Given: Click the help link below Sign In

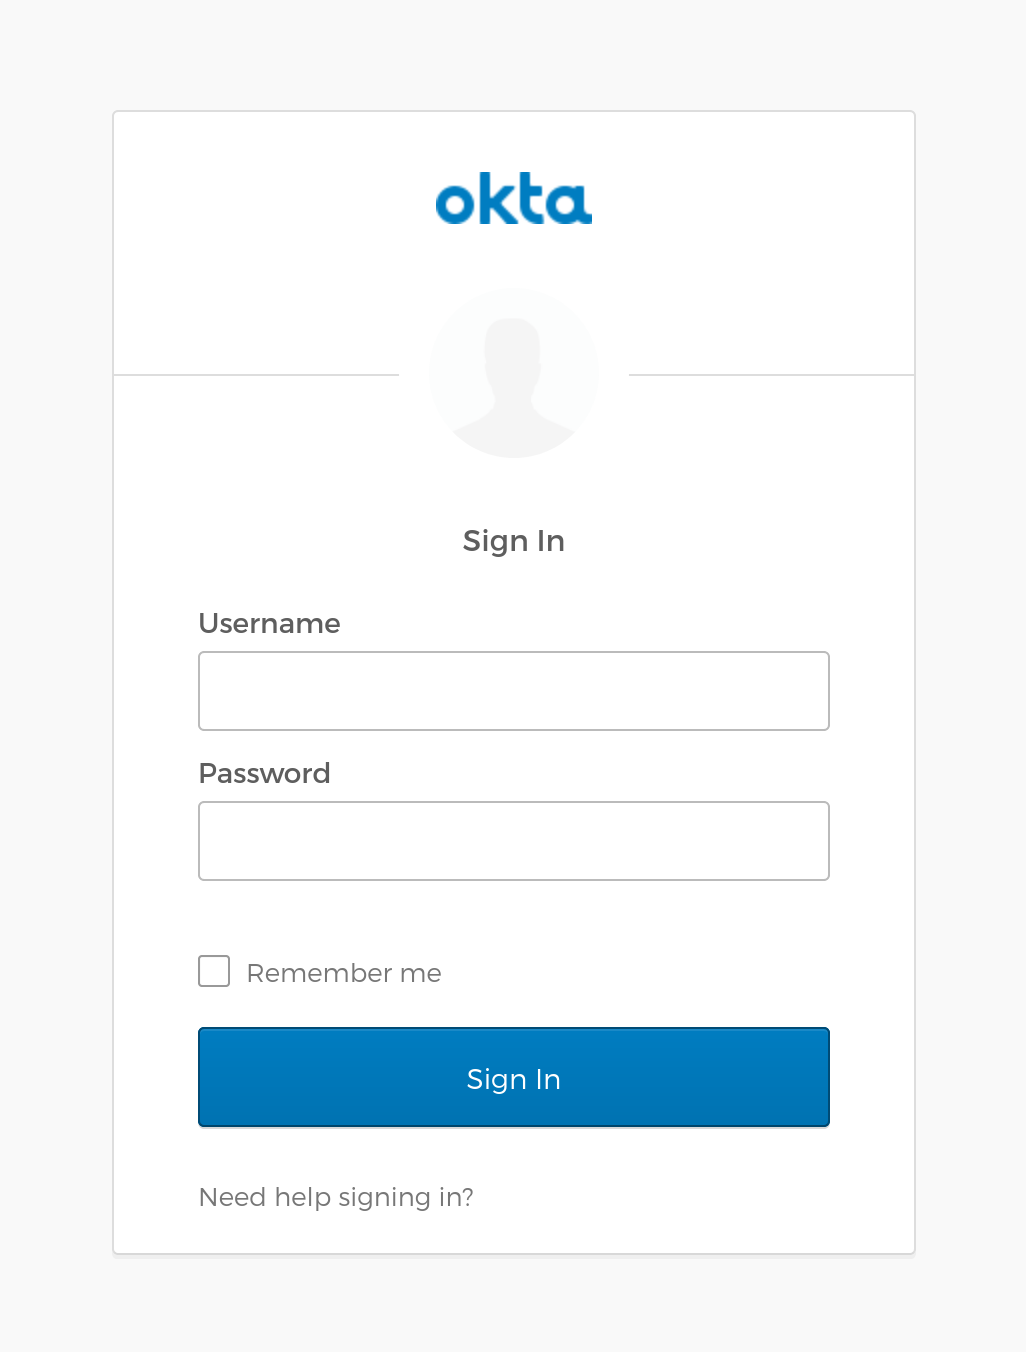Looking at the screenshot, I should (x=336, y=1197).
